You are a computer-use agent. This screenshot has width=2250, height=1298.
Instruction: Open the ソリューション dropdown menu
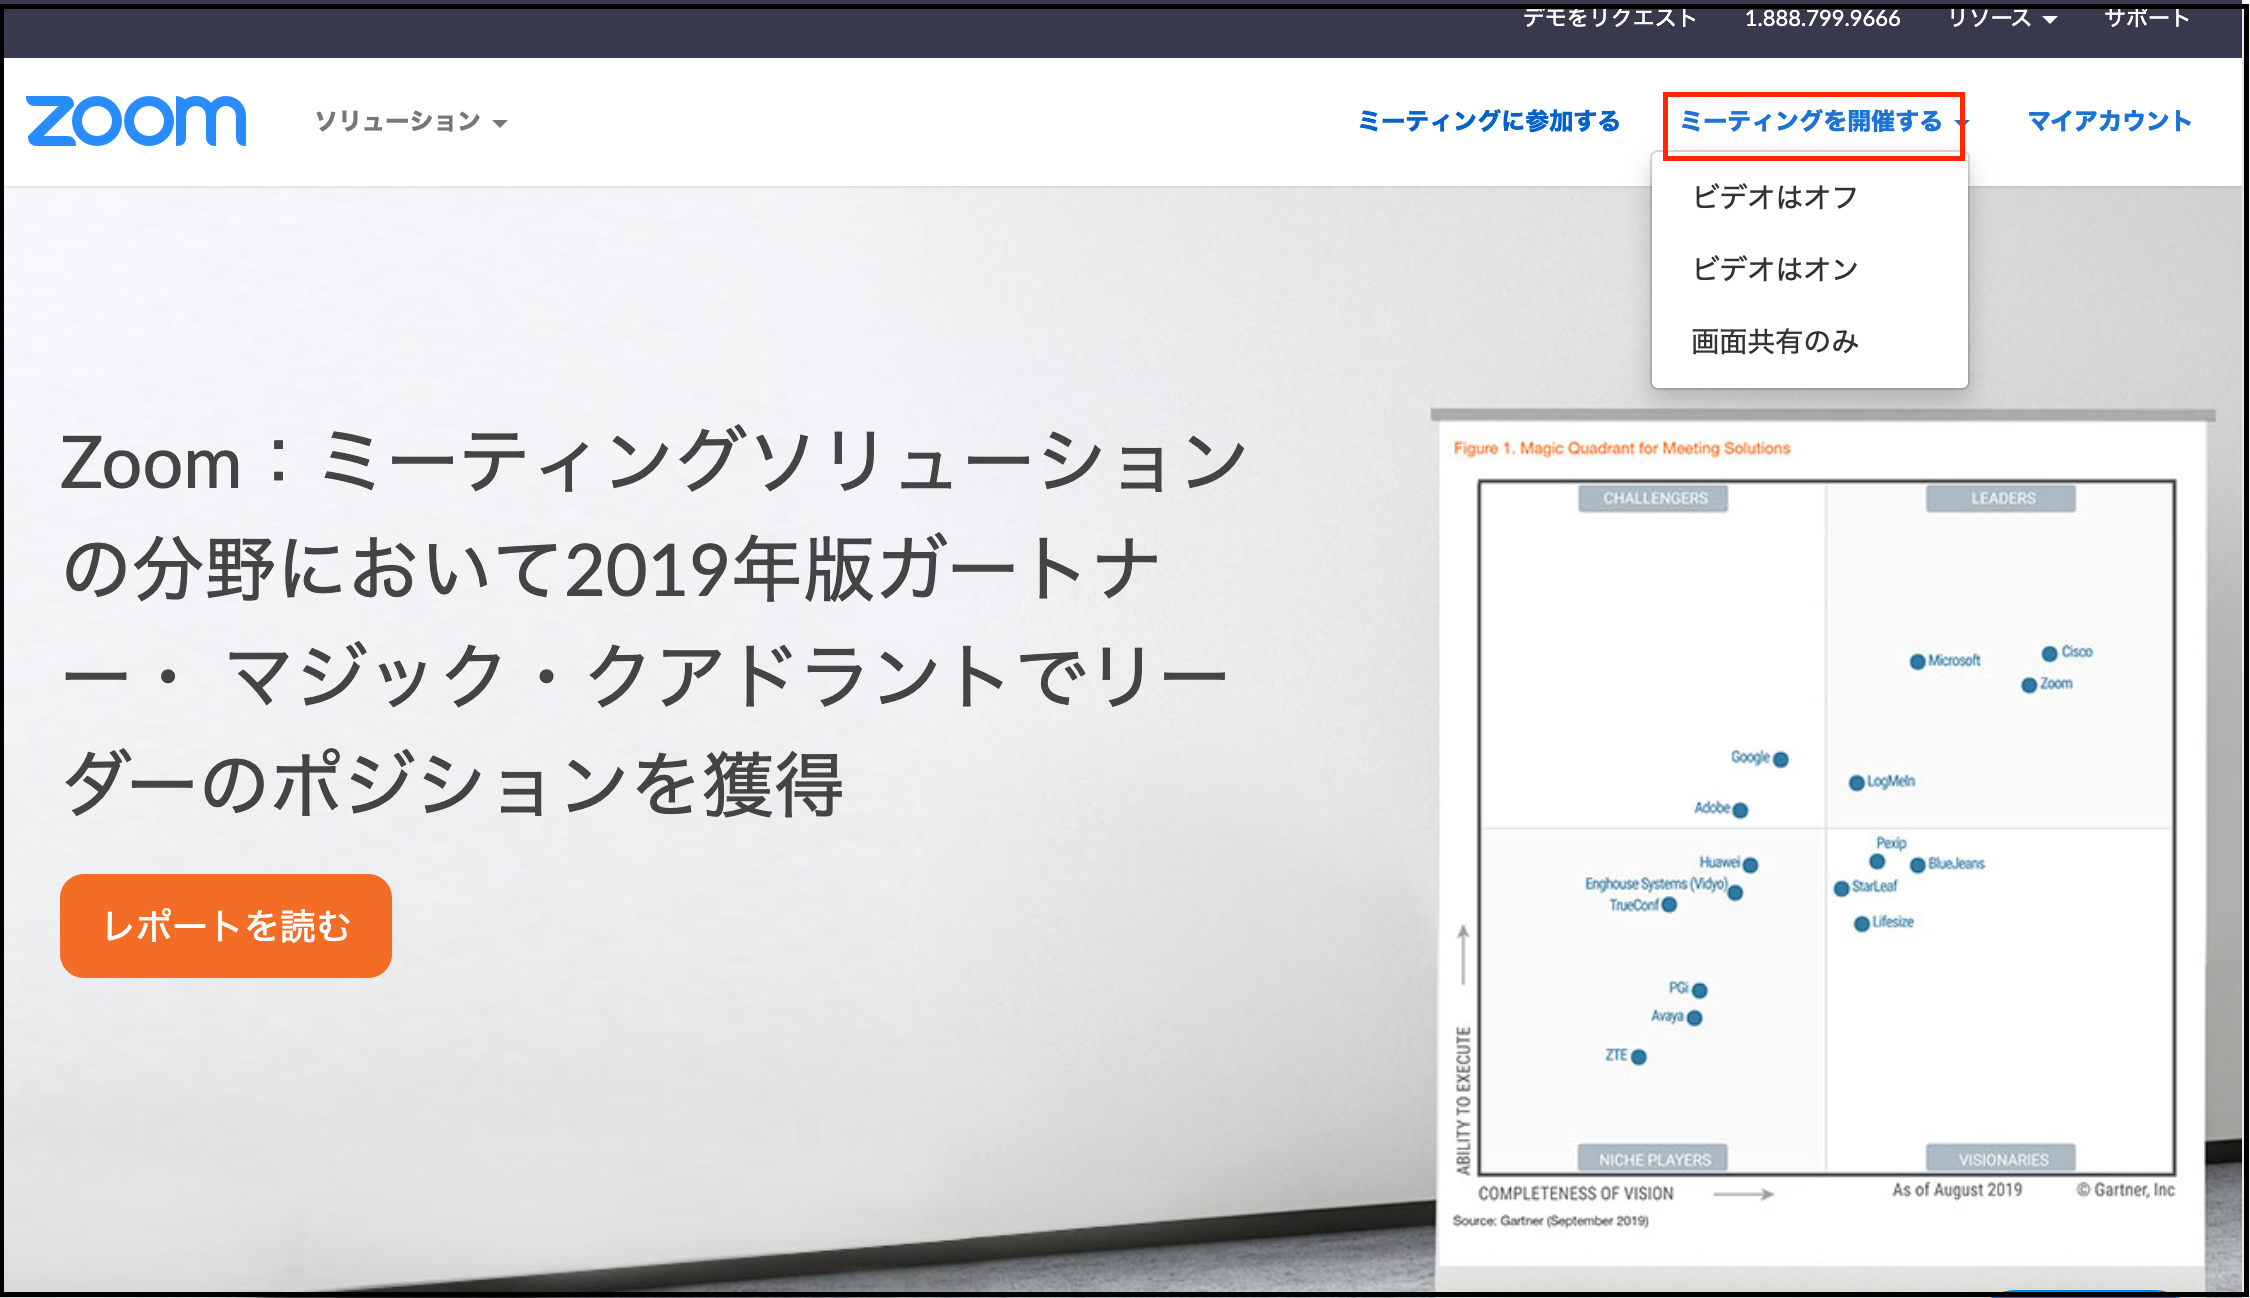(x=410, y=121)
